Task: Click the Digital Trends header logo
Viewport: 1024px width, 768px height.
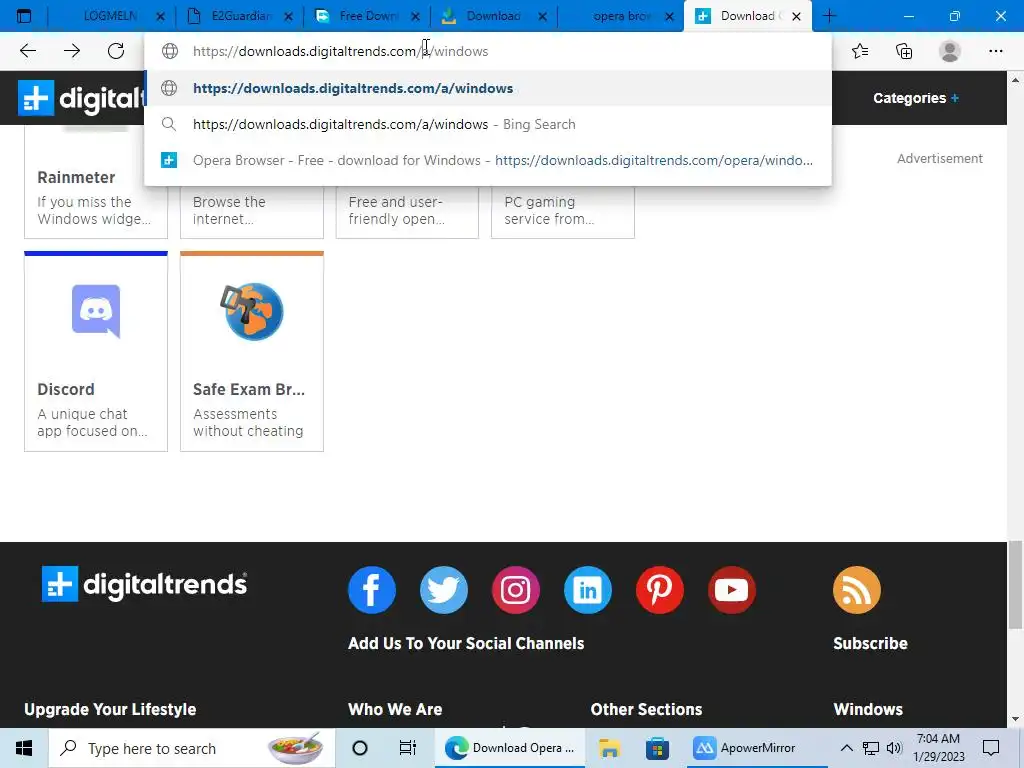Action: pos(80,98)
